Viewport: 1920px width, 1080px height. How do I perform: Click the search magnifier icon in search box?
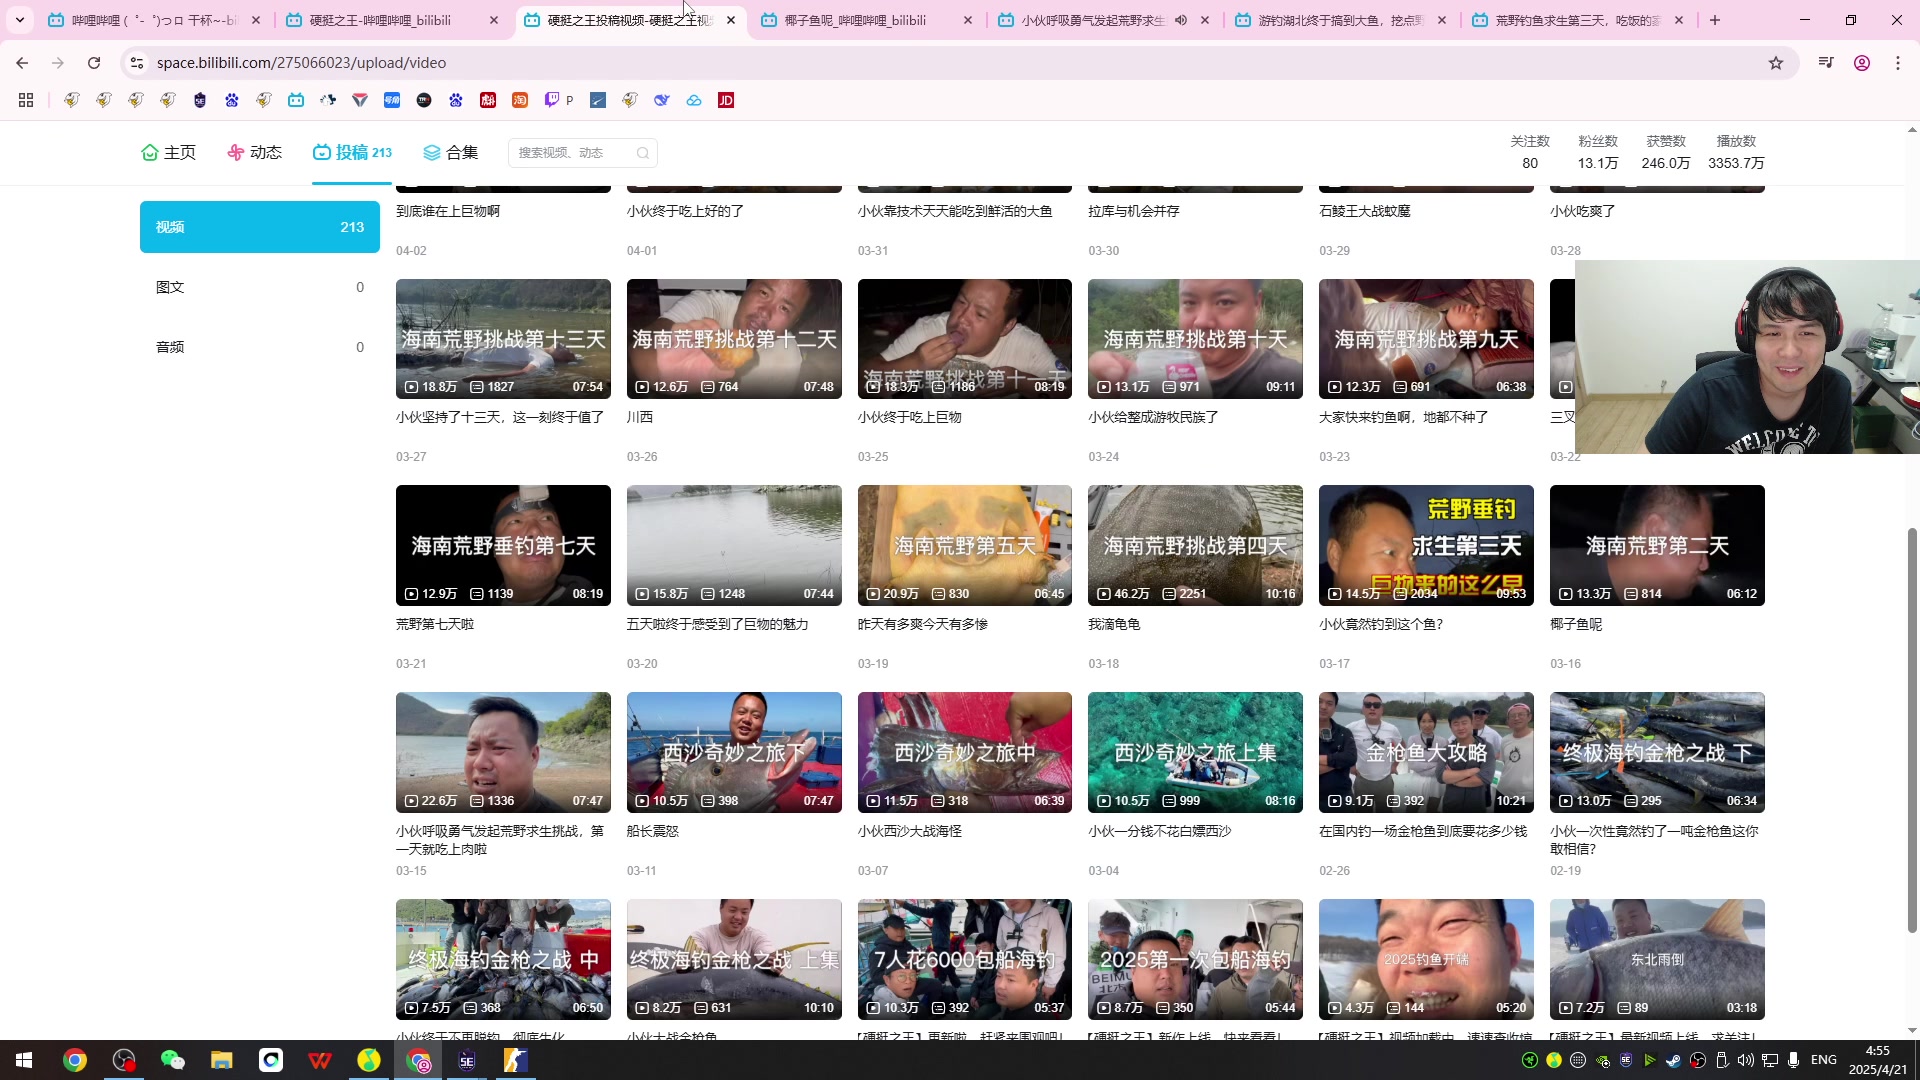click(x=643, y=153)
